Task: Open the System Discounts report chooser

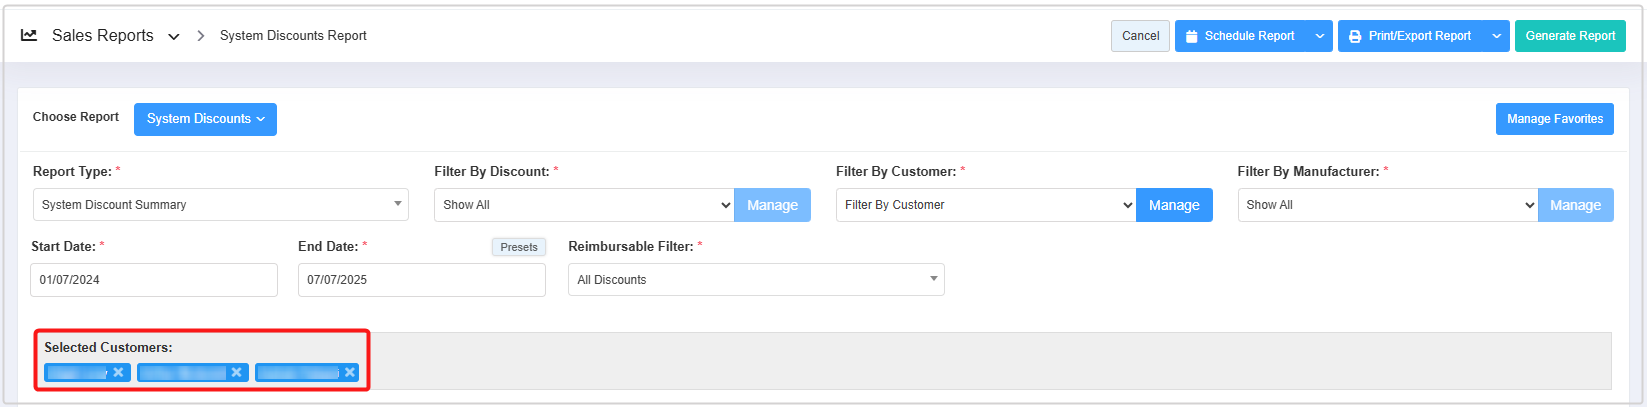Action: pyautogui.click(x=205, y=119)
